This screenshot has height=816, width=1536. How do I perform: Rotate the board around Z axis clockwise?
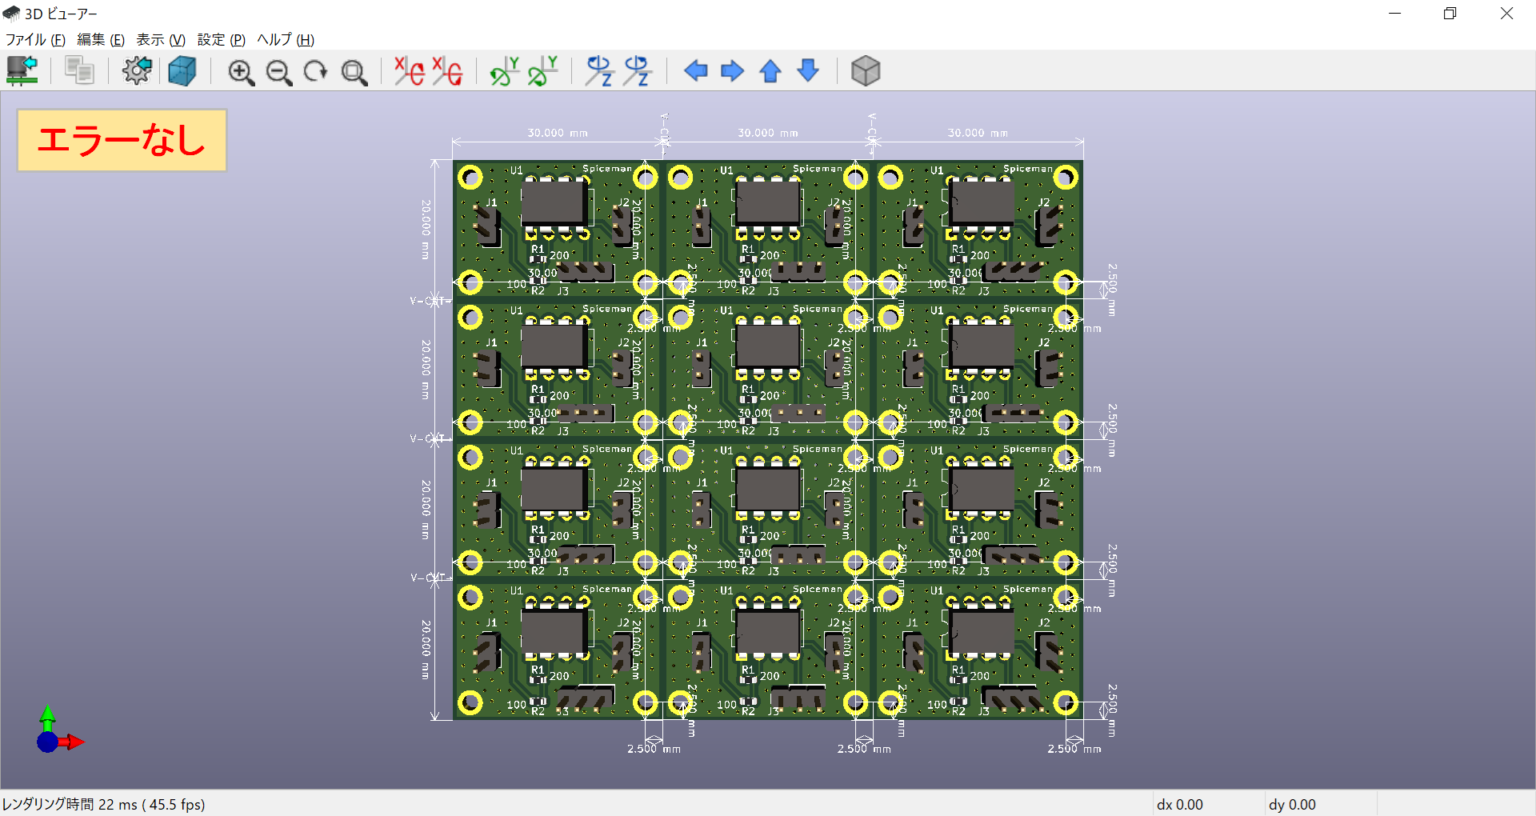pos(600,71)
